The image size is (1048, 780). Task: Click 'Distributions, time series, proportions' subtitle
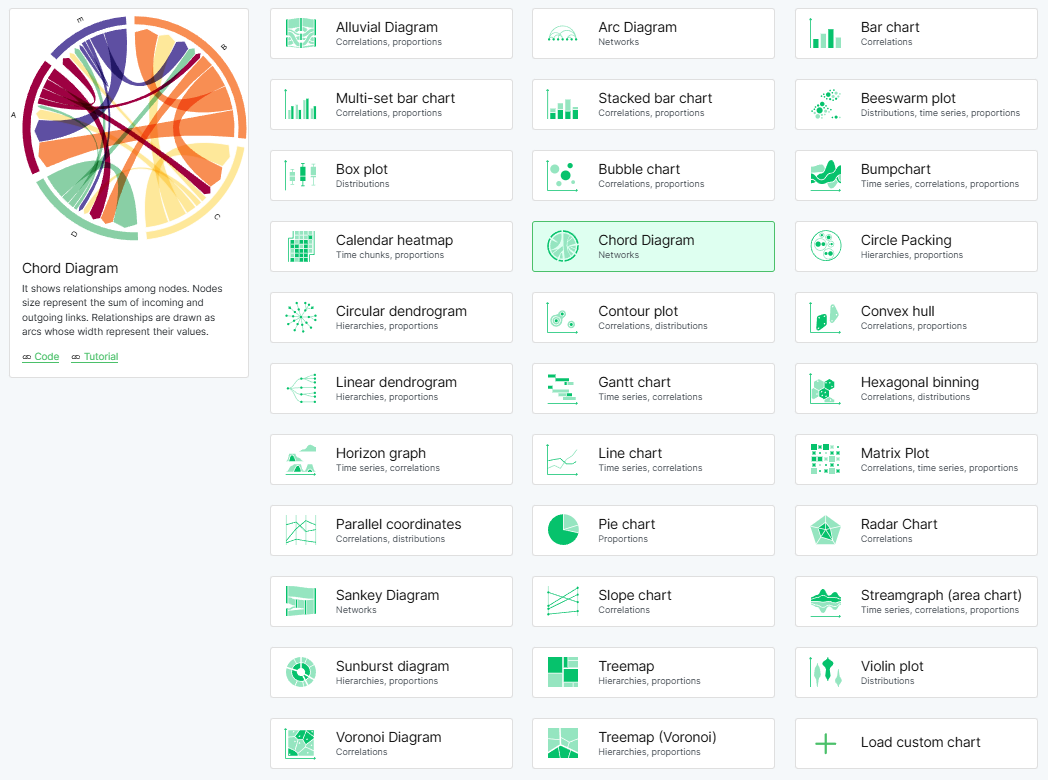click(x=940, y=113)
